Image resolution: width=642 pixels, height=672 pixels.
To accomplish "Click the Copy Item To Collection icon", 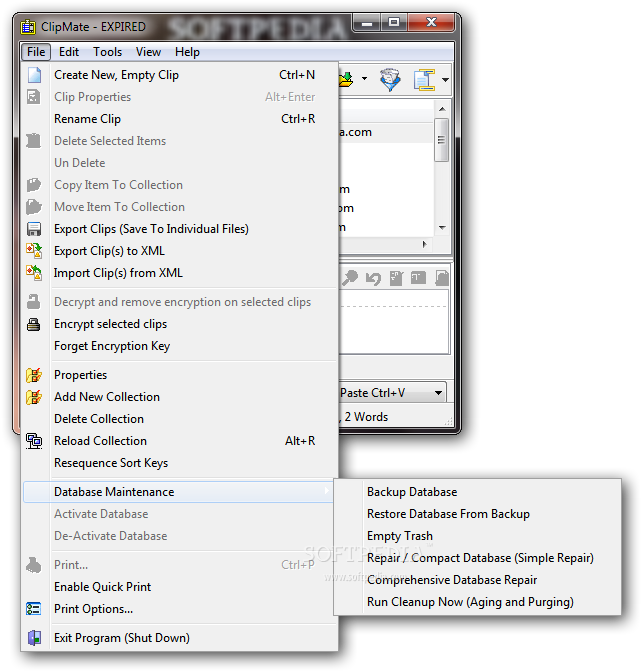I will (x=34, y=185).
